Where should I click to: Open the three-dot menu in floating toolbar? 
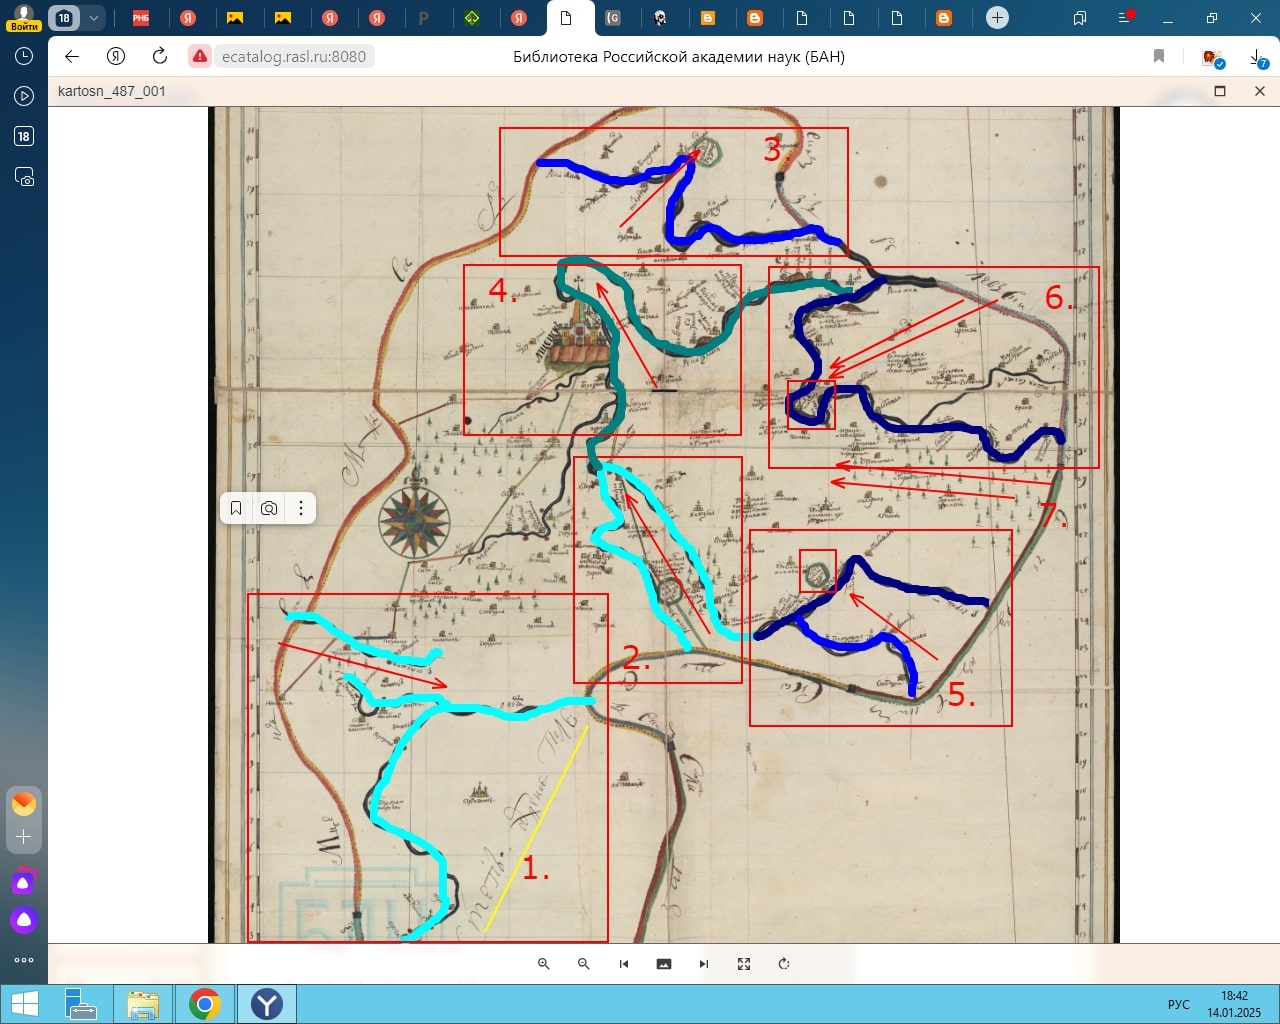coord(300,508)
